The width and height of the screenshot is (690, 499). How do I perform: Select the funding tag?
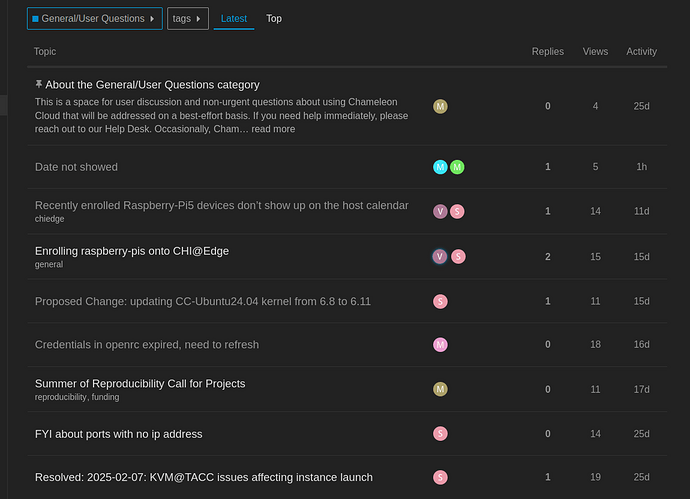[x=105, y=397]
